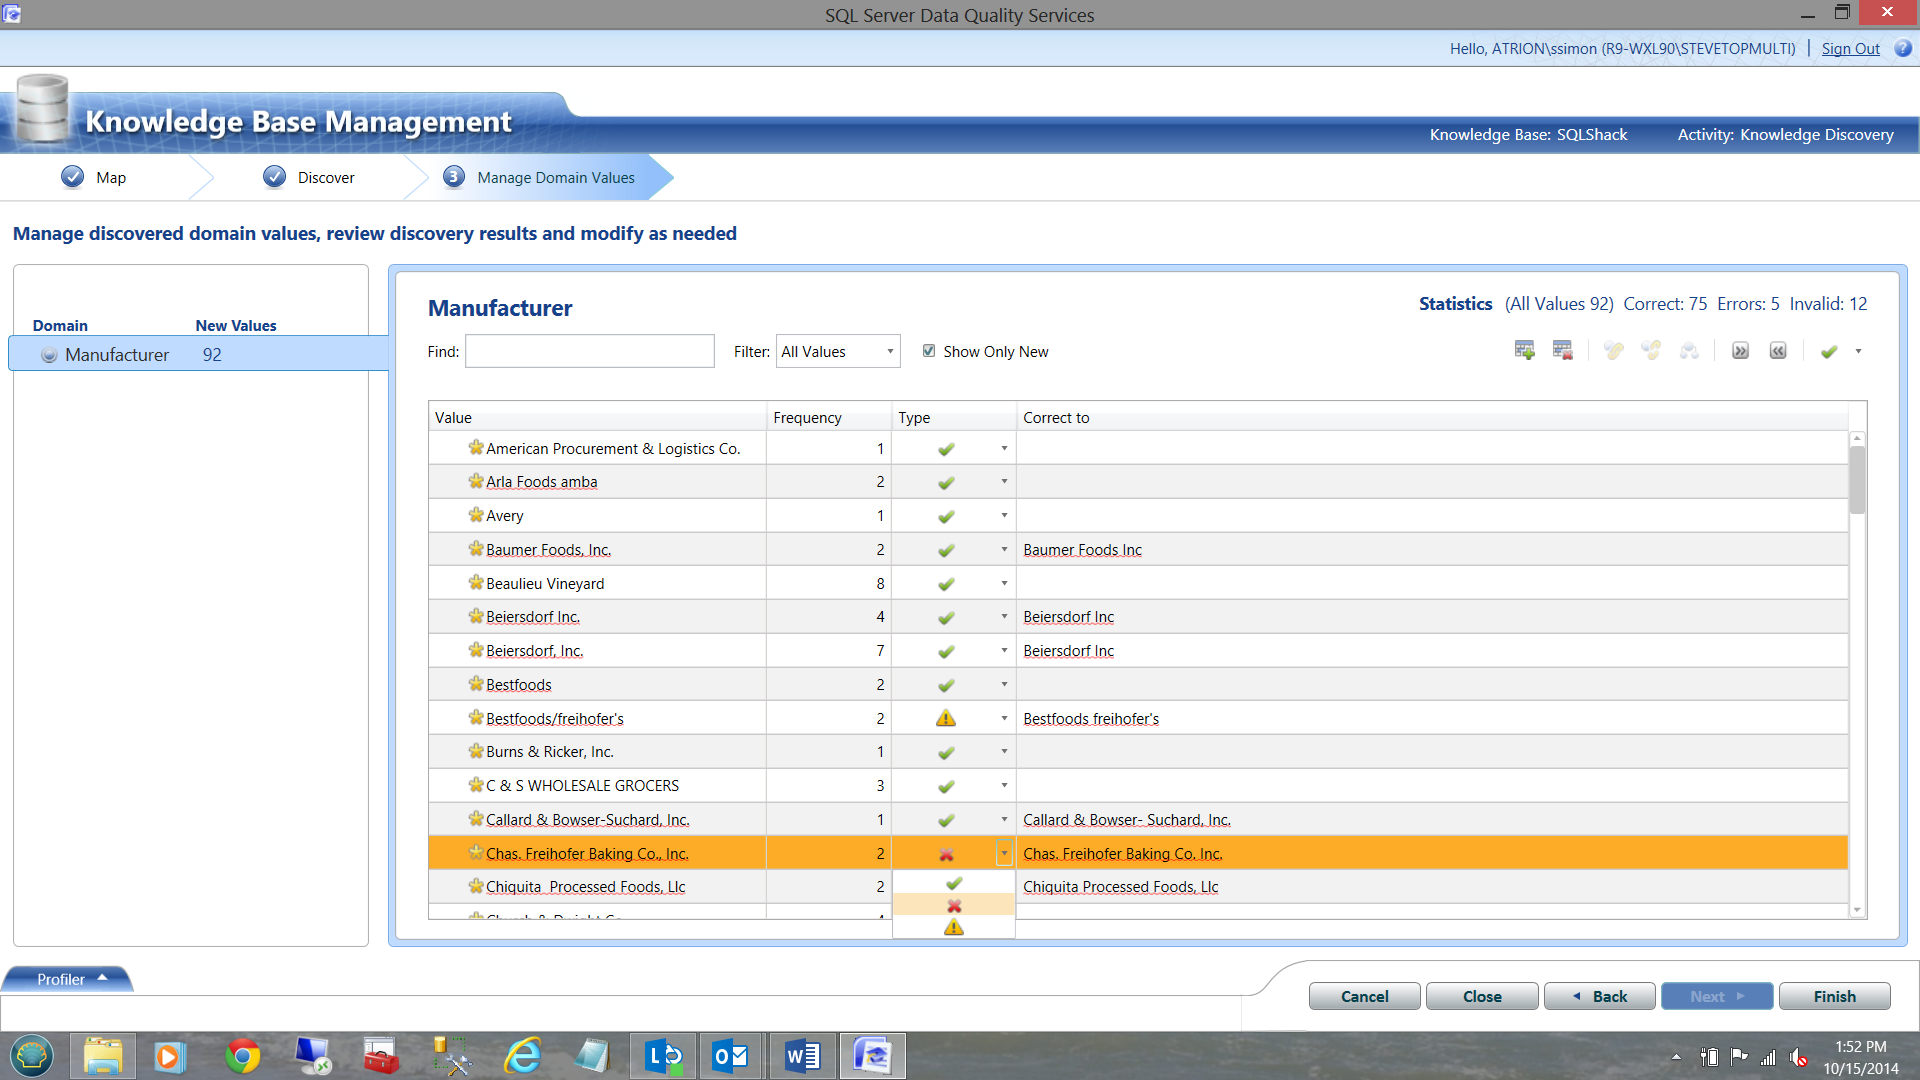The image size is (1920, 1080).
Task: Click the break synonyms icon
Action: click(x=1651, y=351)
